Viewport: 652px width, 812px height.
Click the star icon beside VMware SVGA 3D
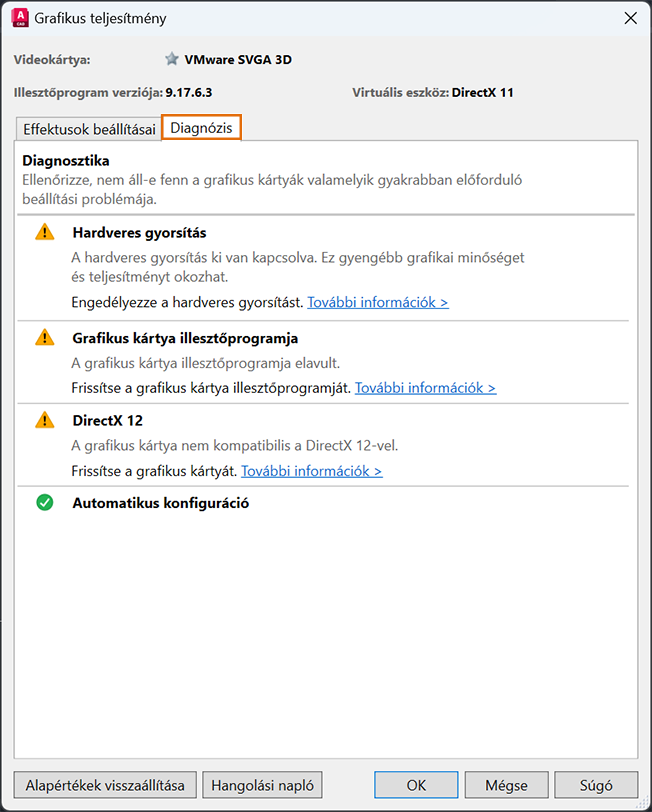[x=172, y=59]
